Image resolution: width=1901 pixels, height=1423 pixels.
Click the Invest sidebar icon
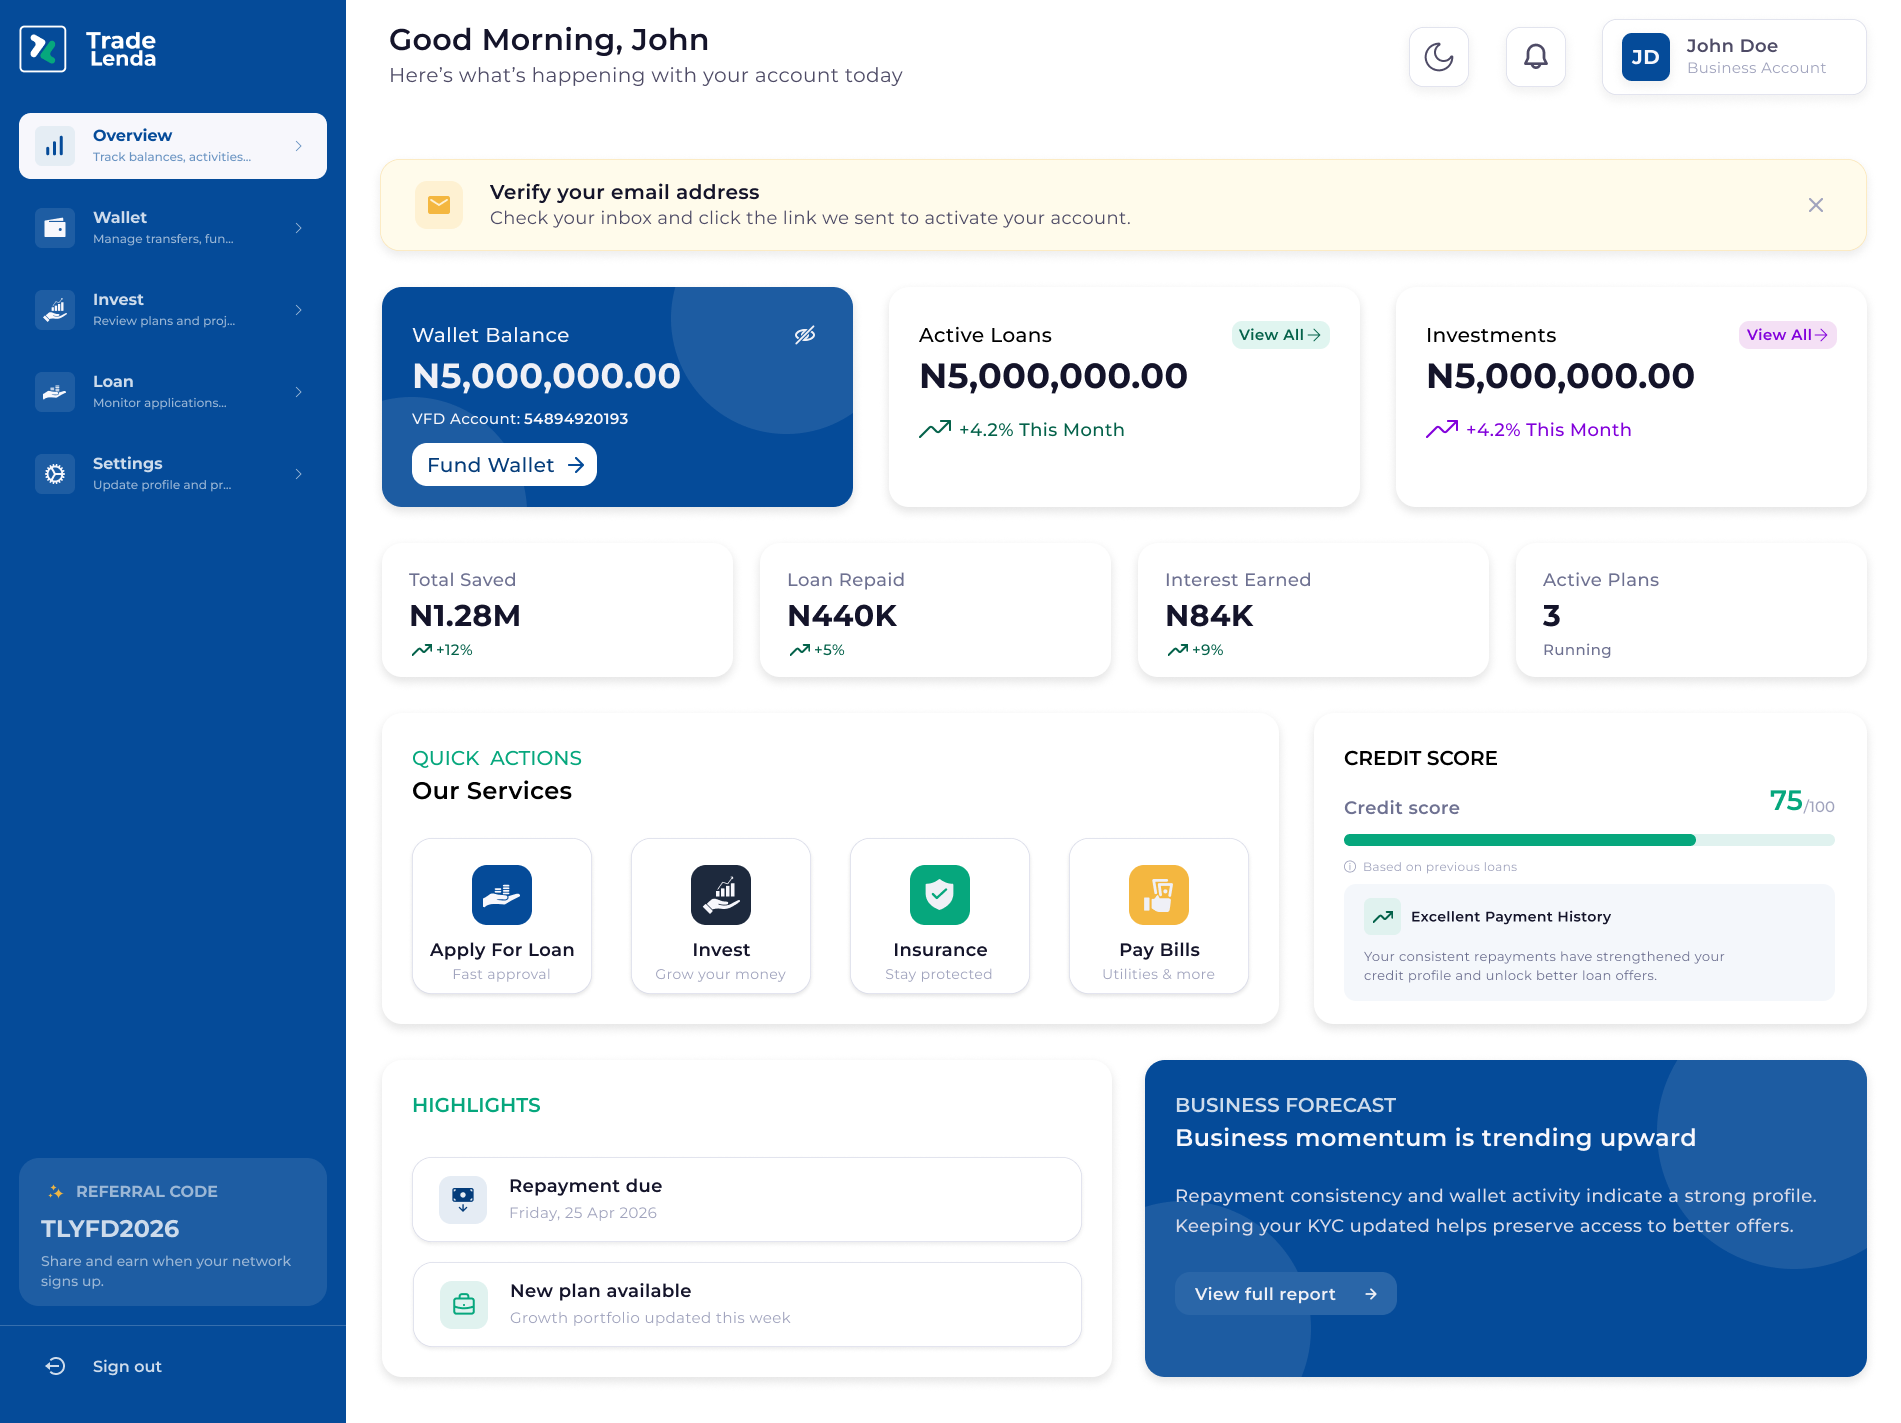[x=55, y=310]
